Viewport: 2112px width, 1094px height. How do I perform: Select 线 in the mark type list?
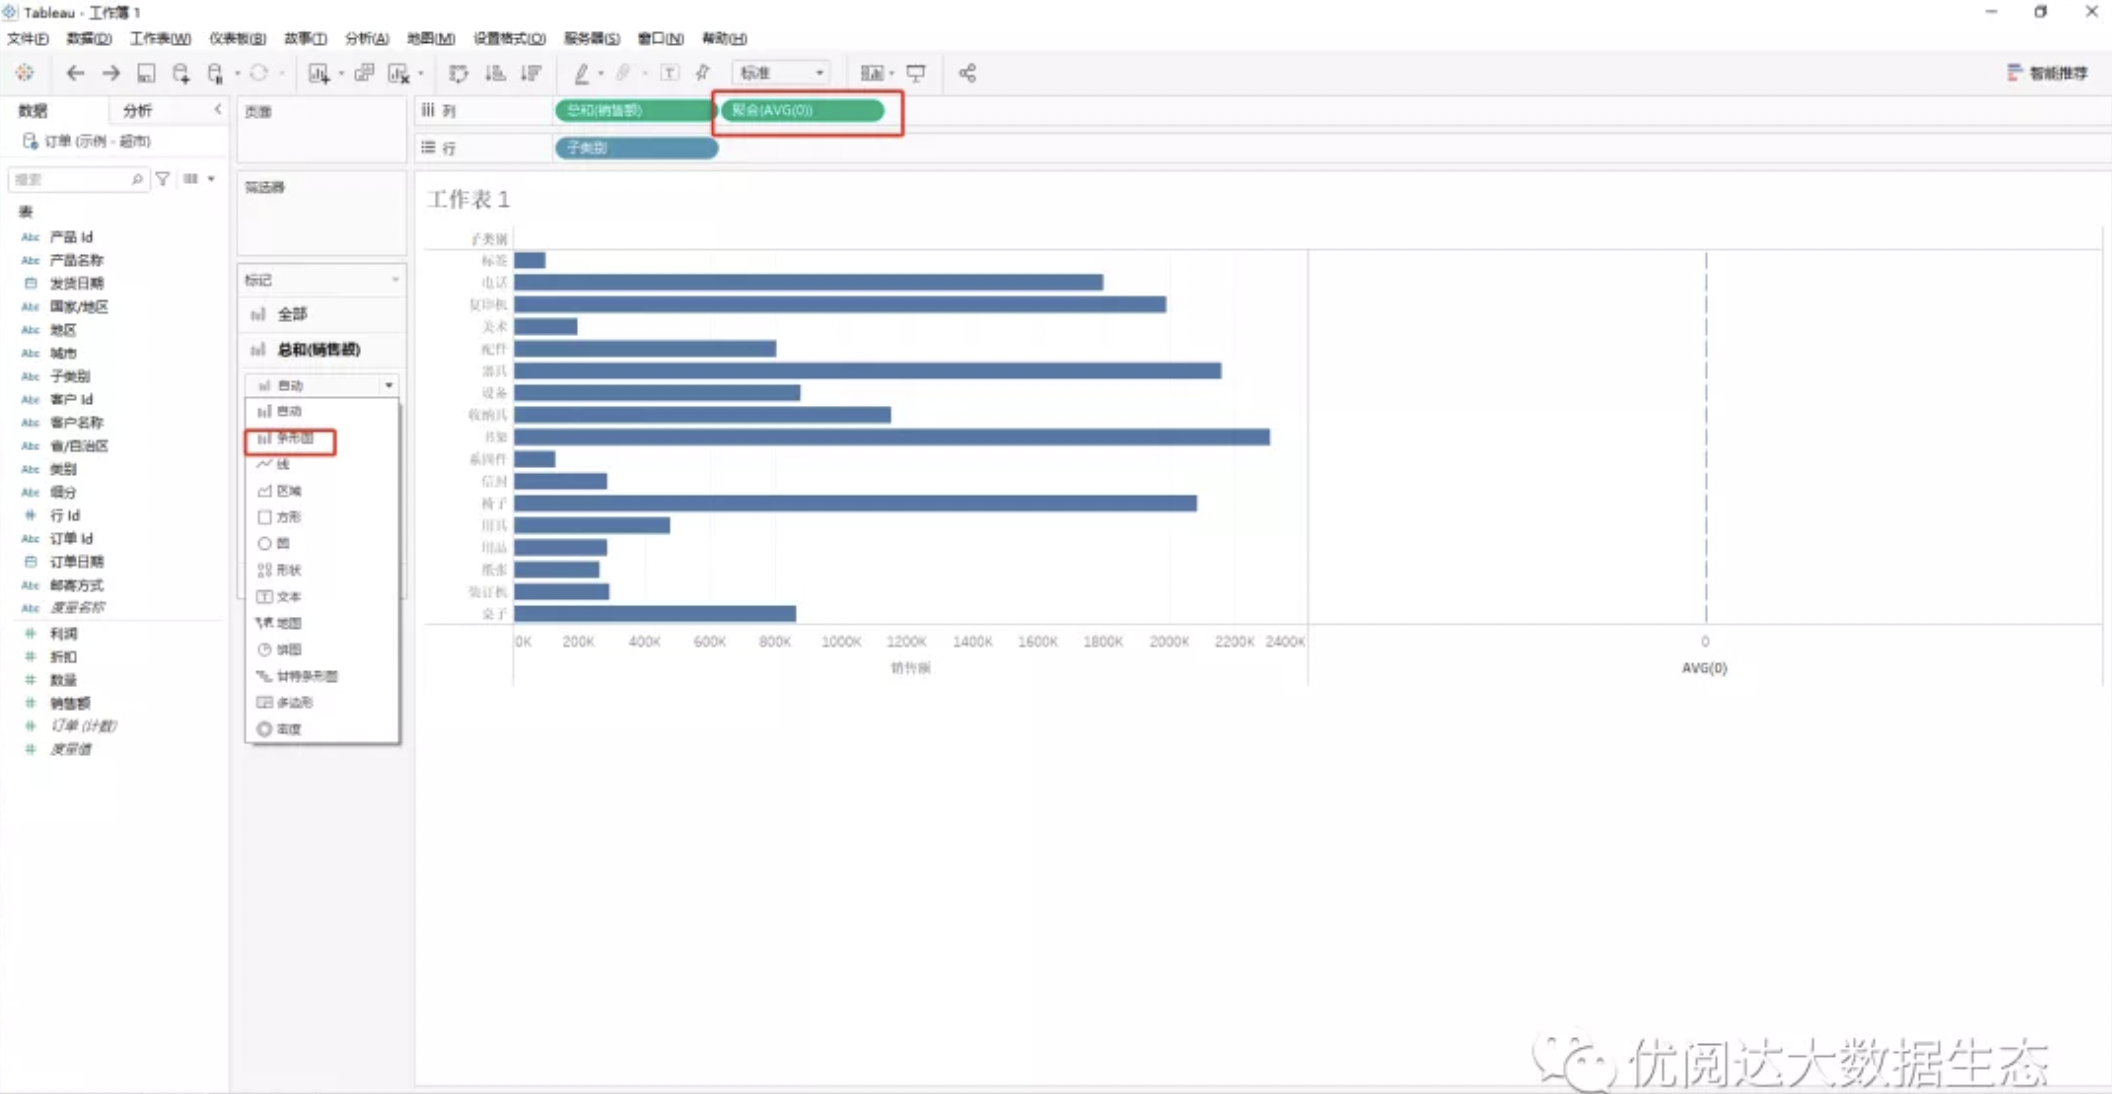pyautogui.click(x=321, y=465)
